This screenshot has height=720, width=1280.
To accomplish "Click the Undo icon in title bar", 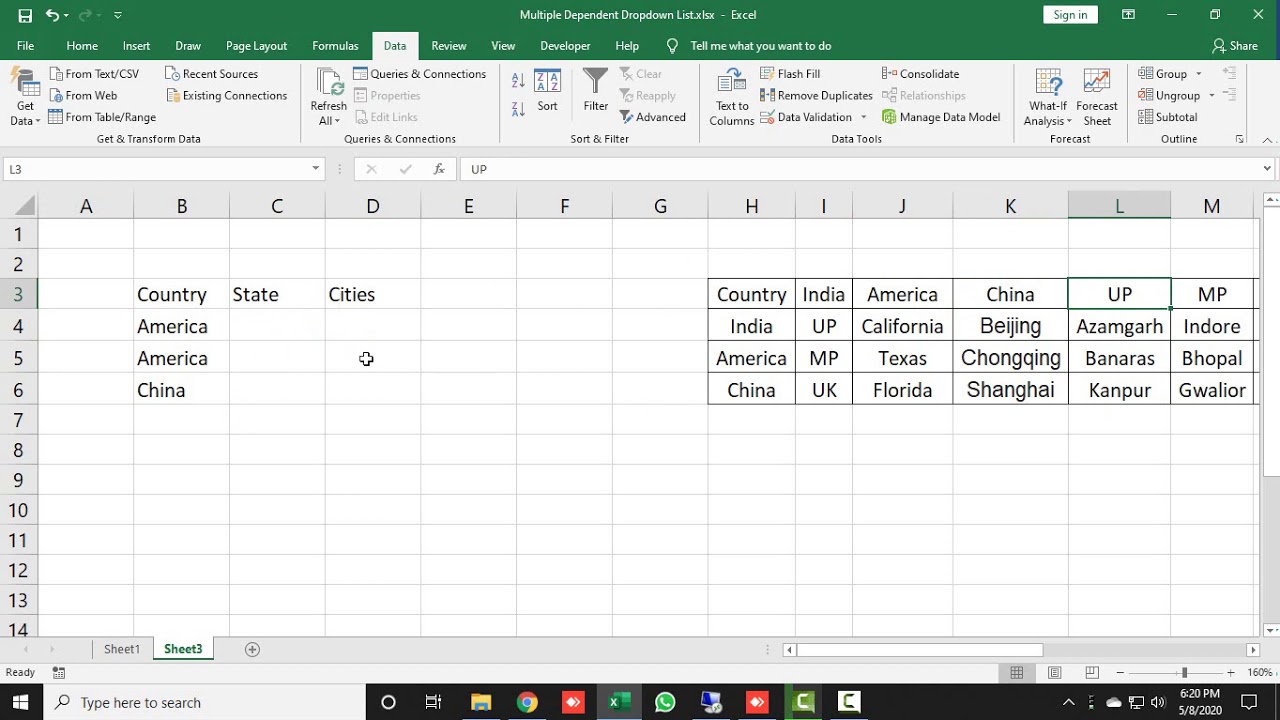I will 52,15.
